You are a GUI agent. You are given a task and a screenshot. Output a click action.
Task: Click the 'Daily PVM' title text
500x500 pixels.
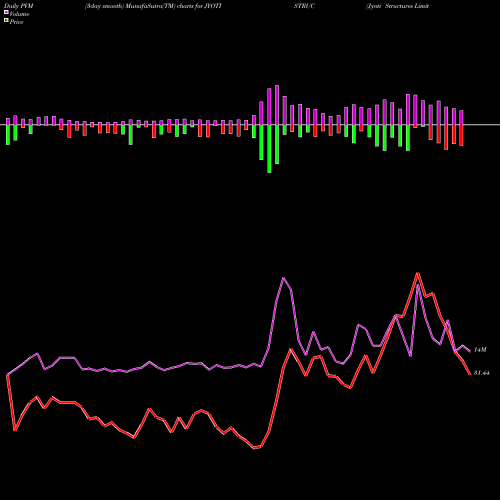(18, 6)
